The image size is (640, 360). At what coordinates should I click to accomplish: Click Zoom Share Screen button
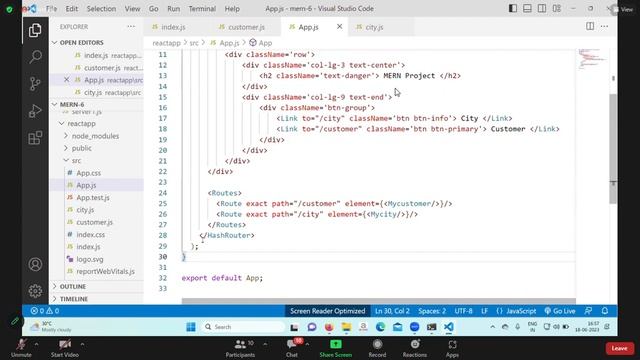(336, 349)
